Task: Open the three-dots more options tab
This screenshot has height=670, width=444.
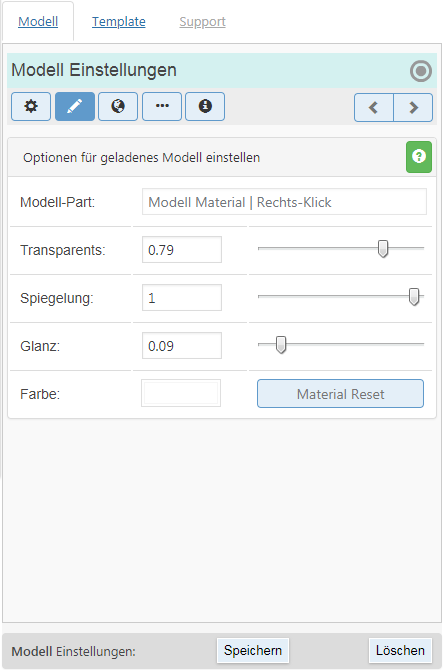Action: coord(162,106)
